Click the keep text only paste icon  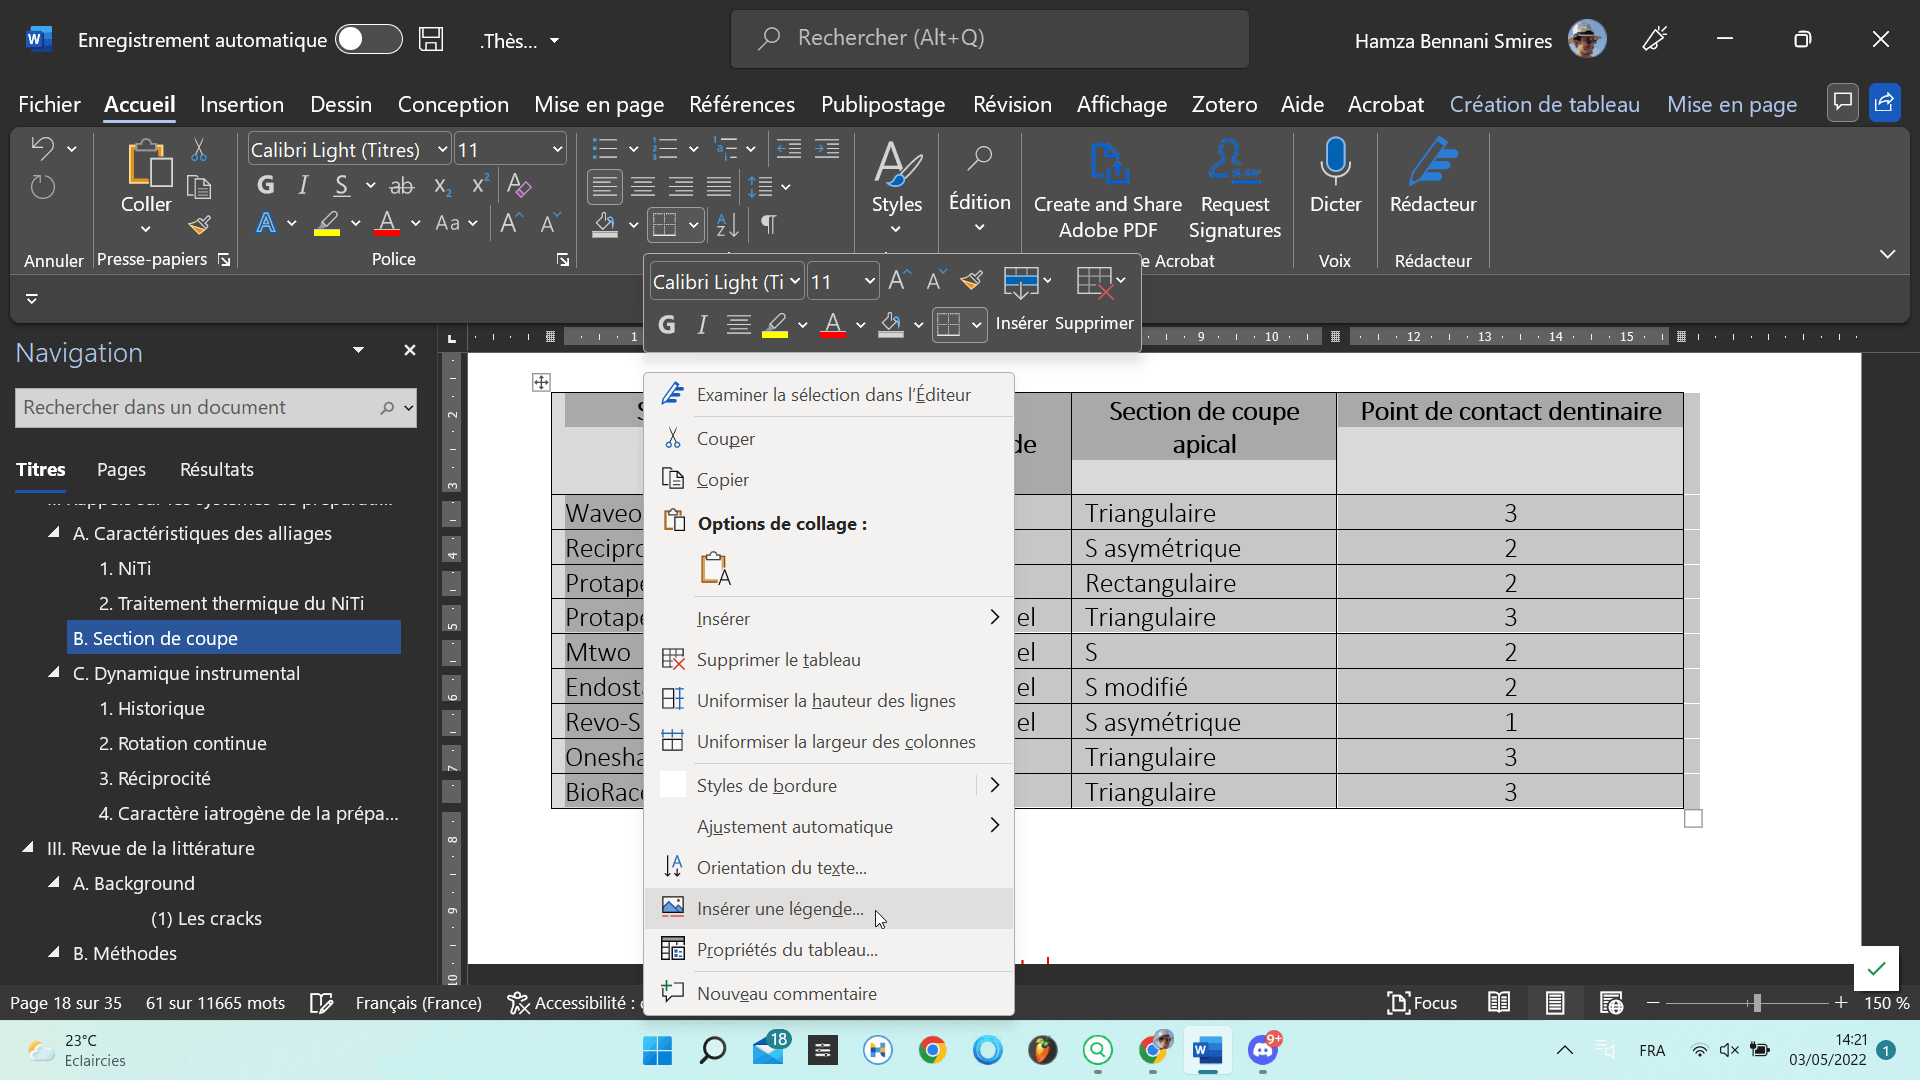pyautogui.click(x=715, y=569)
